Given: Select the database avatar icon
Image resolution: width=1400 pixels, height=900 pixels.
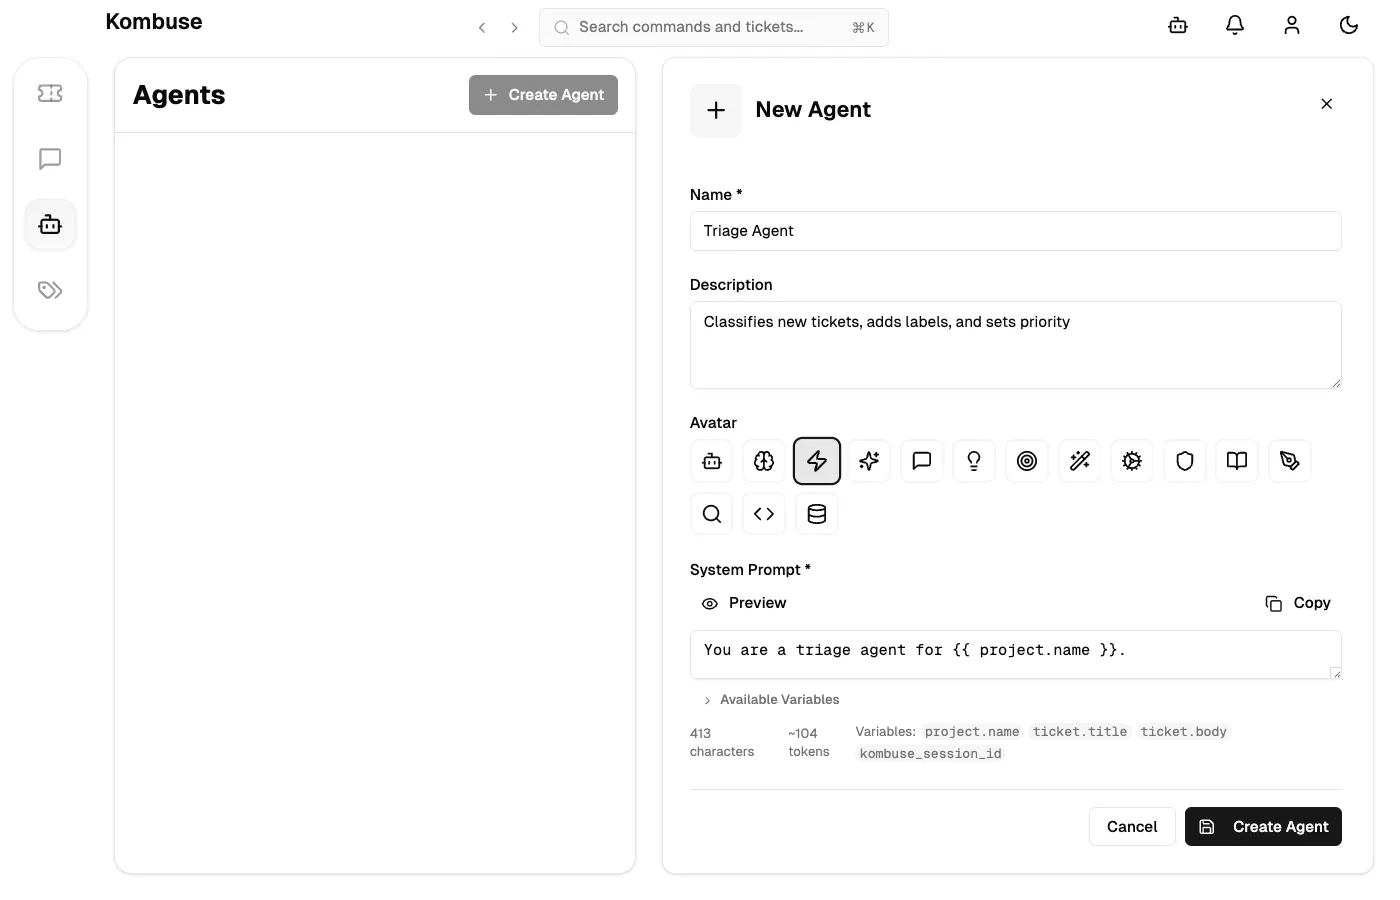Looking at the screenshot, I should click(817, 514).
